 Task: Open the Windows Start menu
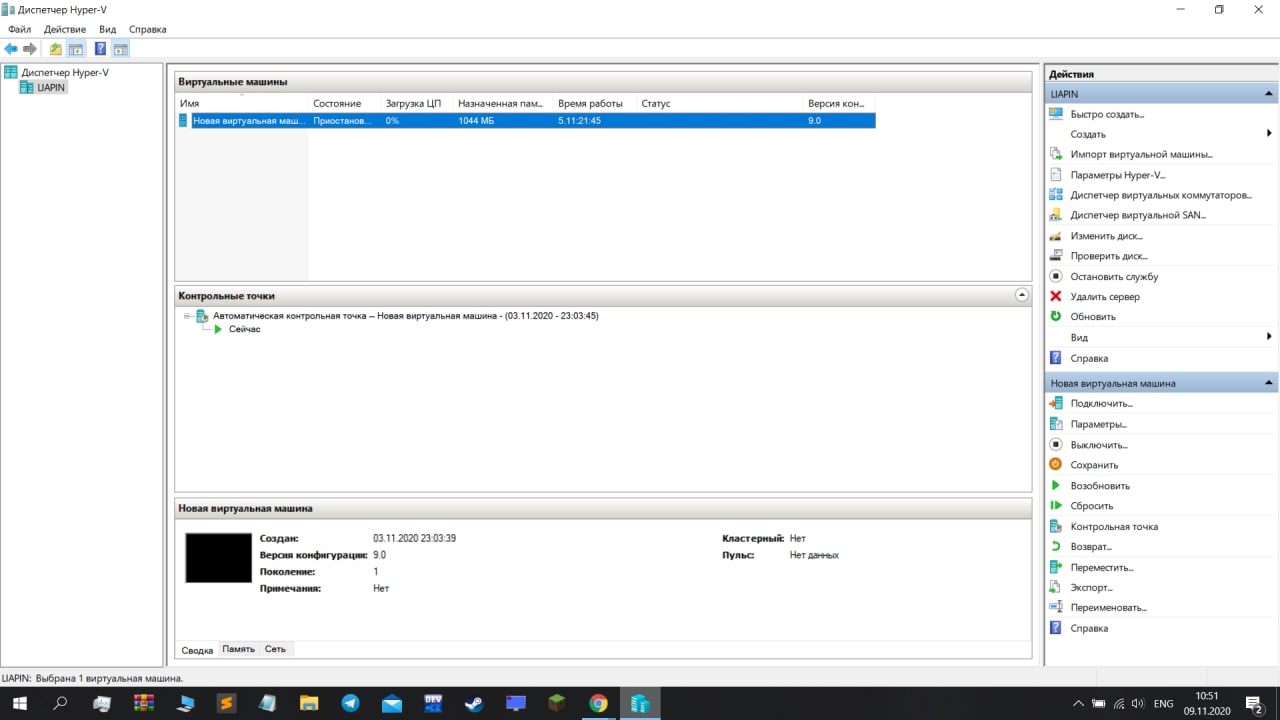[x=19, y=704]
